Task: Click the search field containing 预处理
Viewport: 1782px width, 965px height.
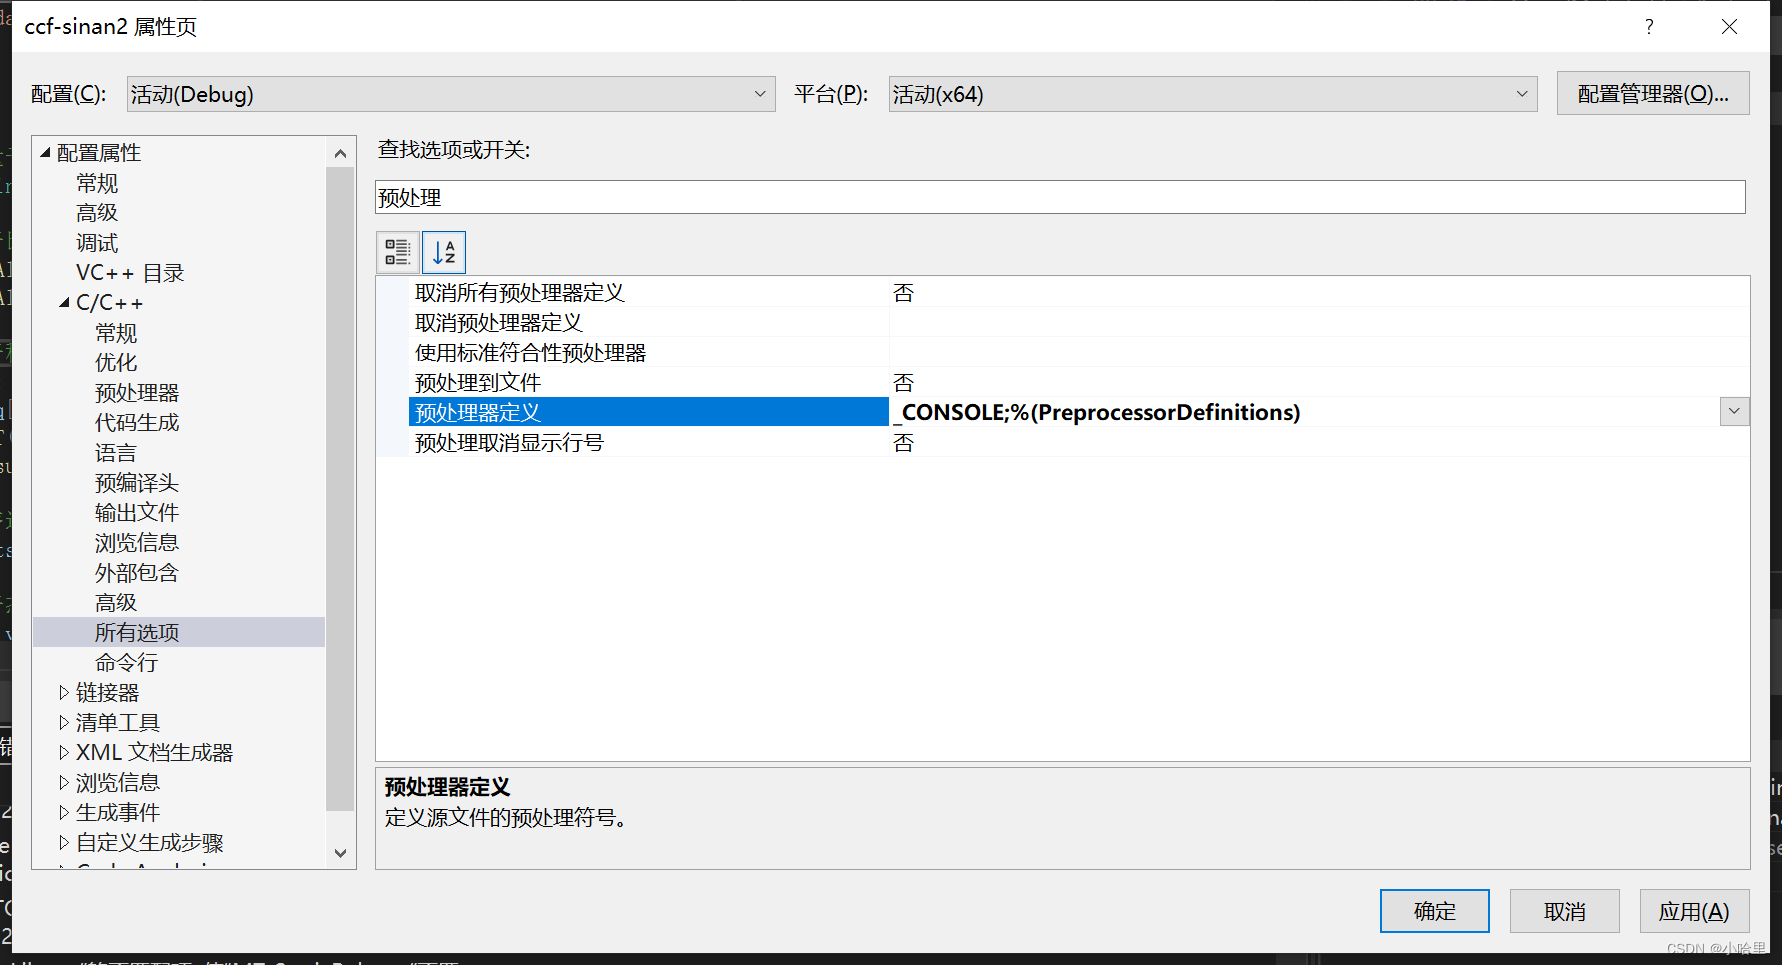Action: (1060, 197)
